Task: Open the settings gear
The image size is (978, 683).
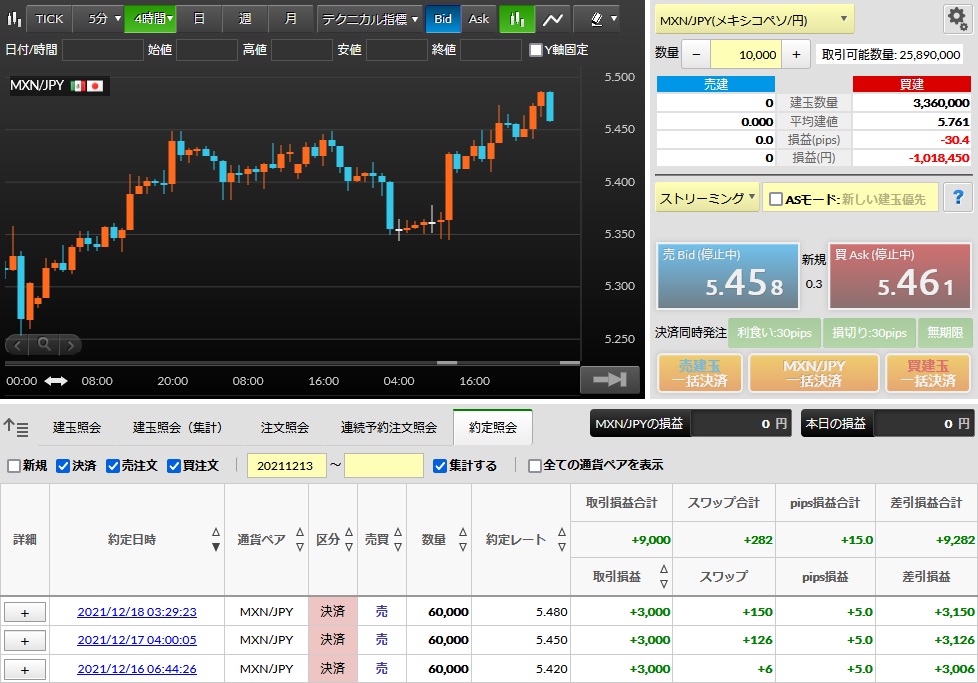Action: pyautogui.click(x=957, y=19)
